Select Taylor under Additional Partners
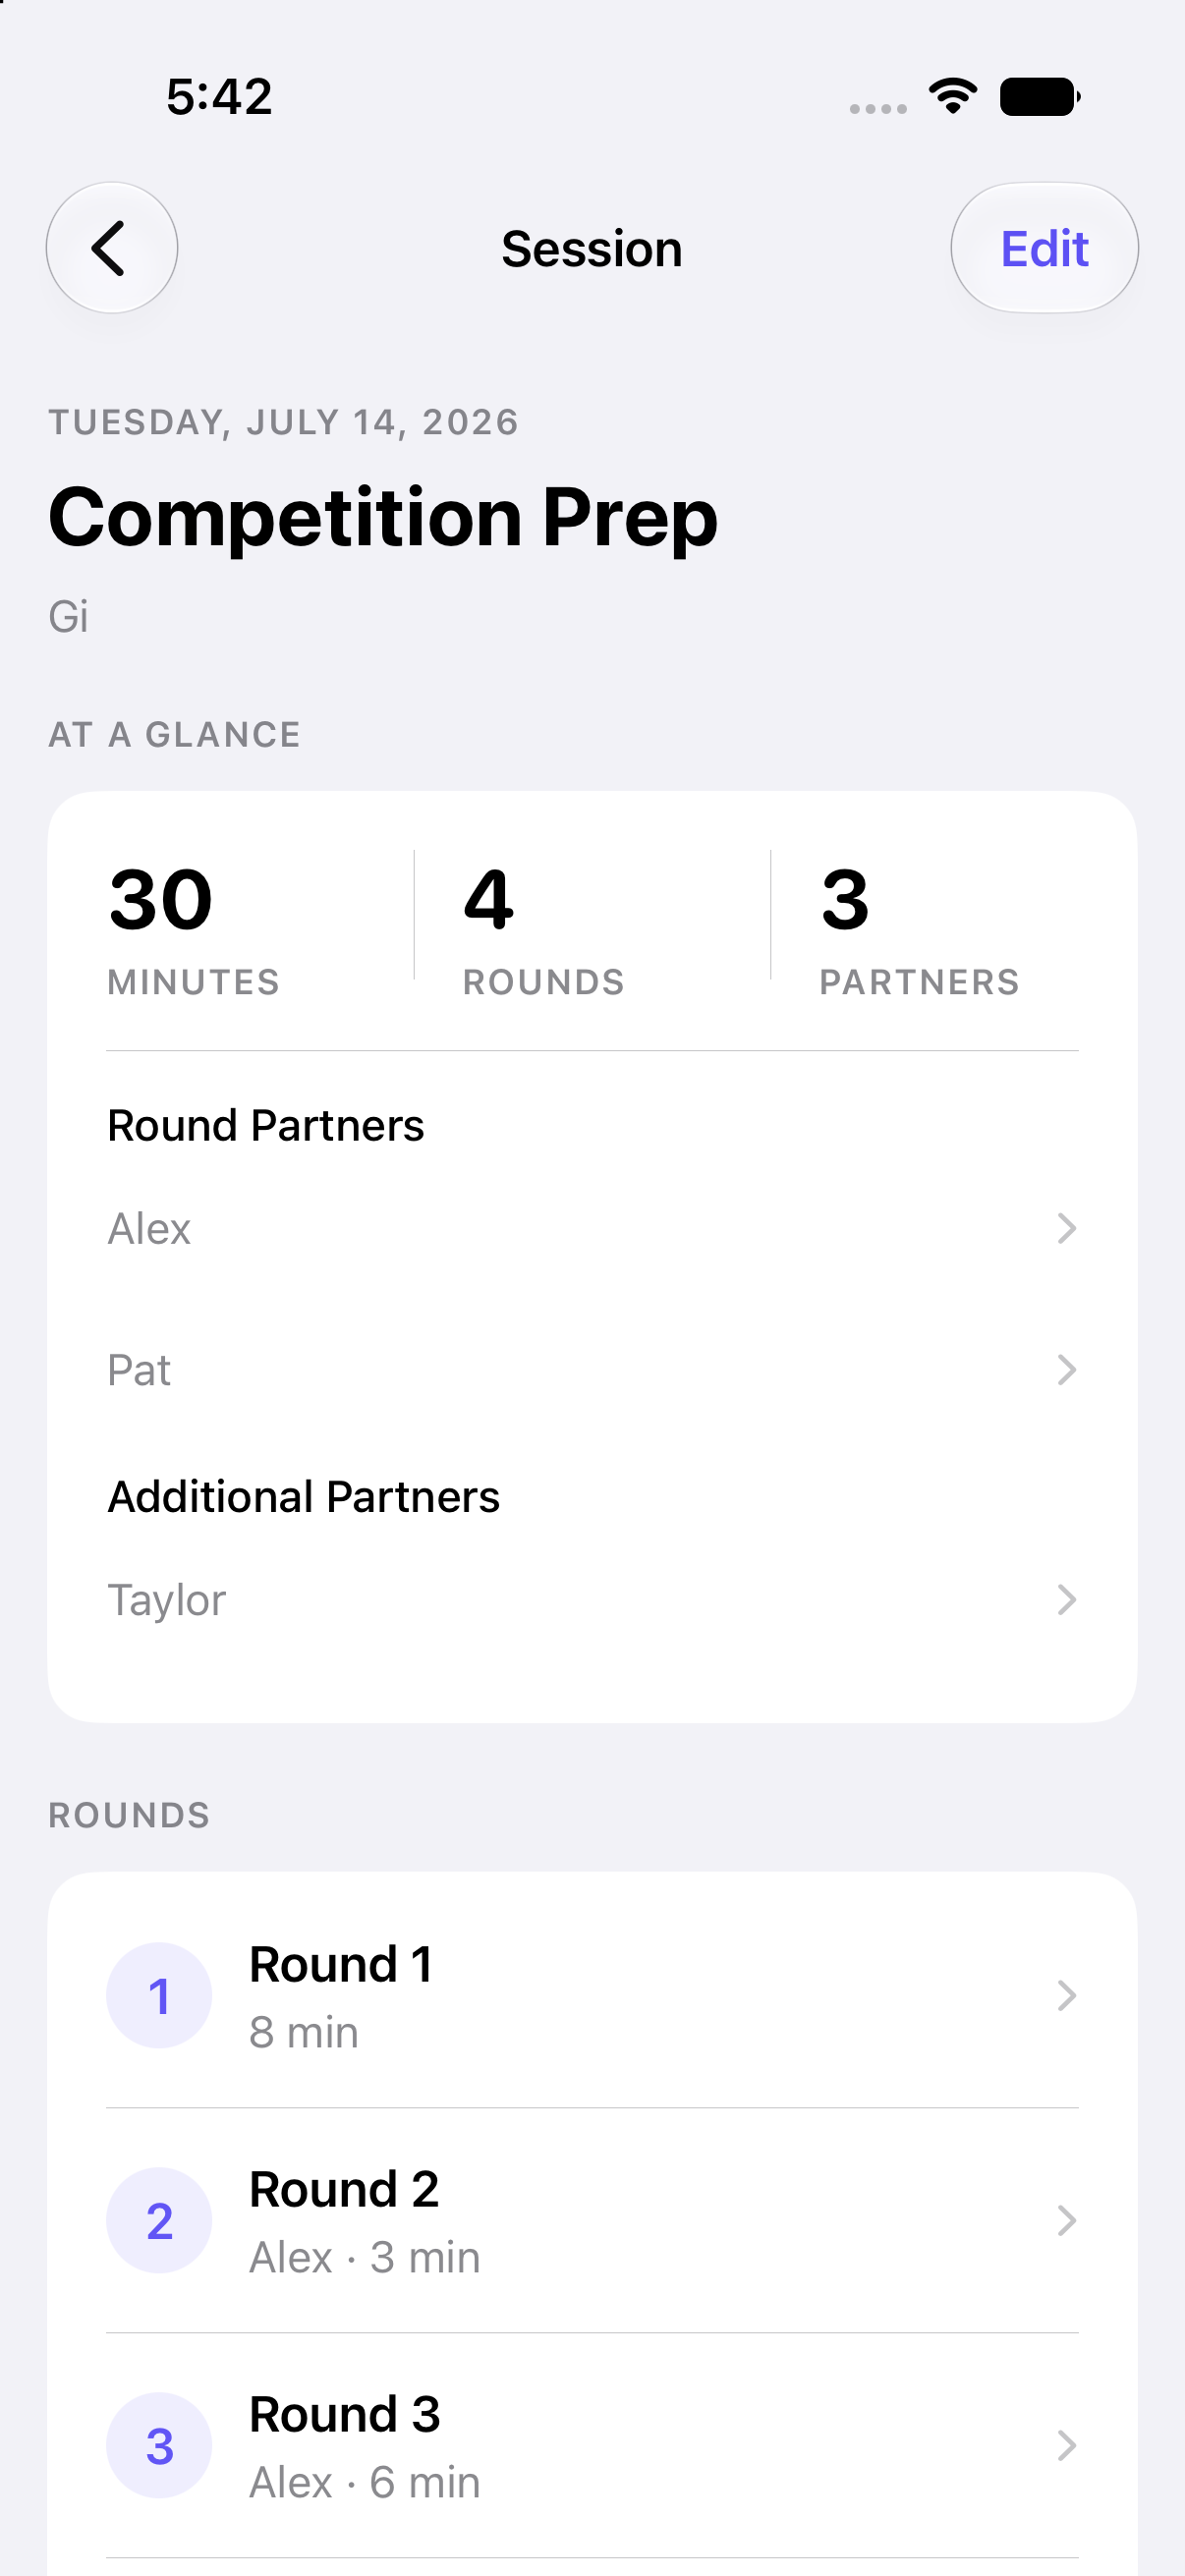This screenshot has height=2576, width=1185. point(592,1599)
